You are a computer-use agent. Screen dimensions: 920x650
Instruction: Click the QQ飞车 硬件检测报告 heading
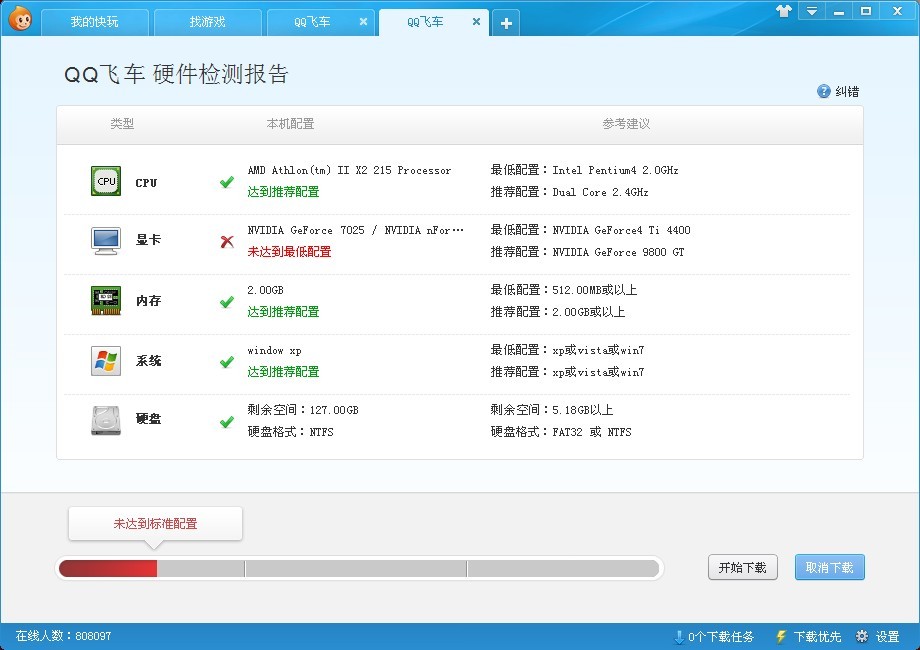(x=176, y=75)
